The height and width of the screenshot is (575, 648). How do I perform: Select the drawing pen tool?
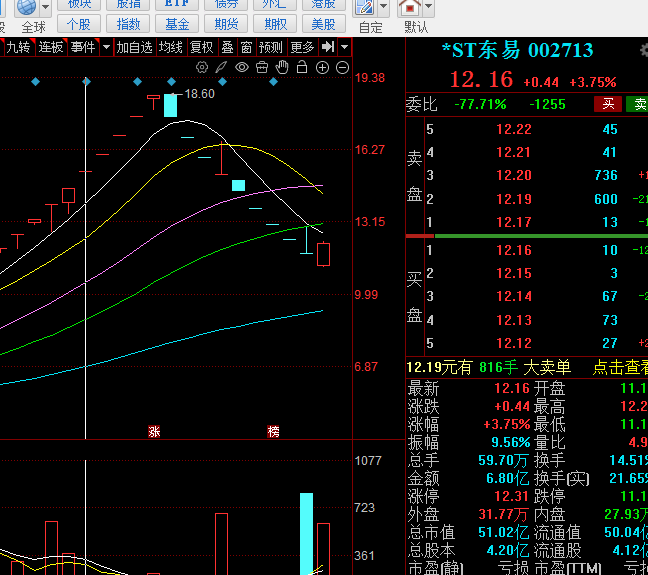coord(222,67)
